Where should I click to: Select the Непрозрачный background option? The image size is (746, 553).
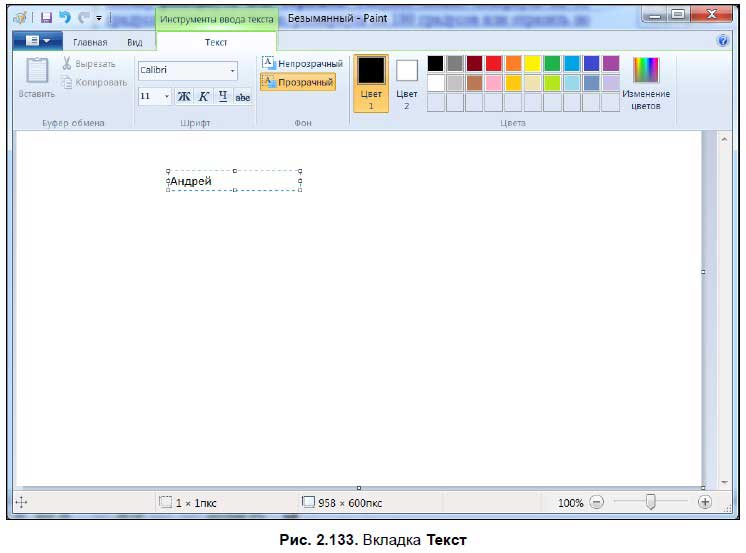pyautogui.click(x=302, y=63)
